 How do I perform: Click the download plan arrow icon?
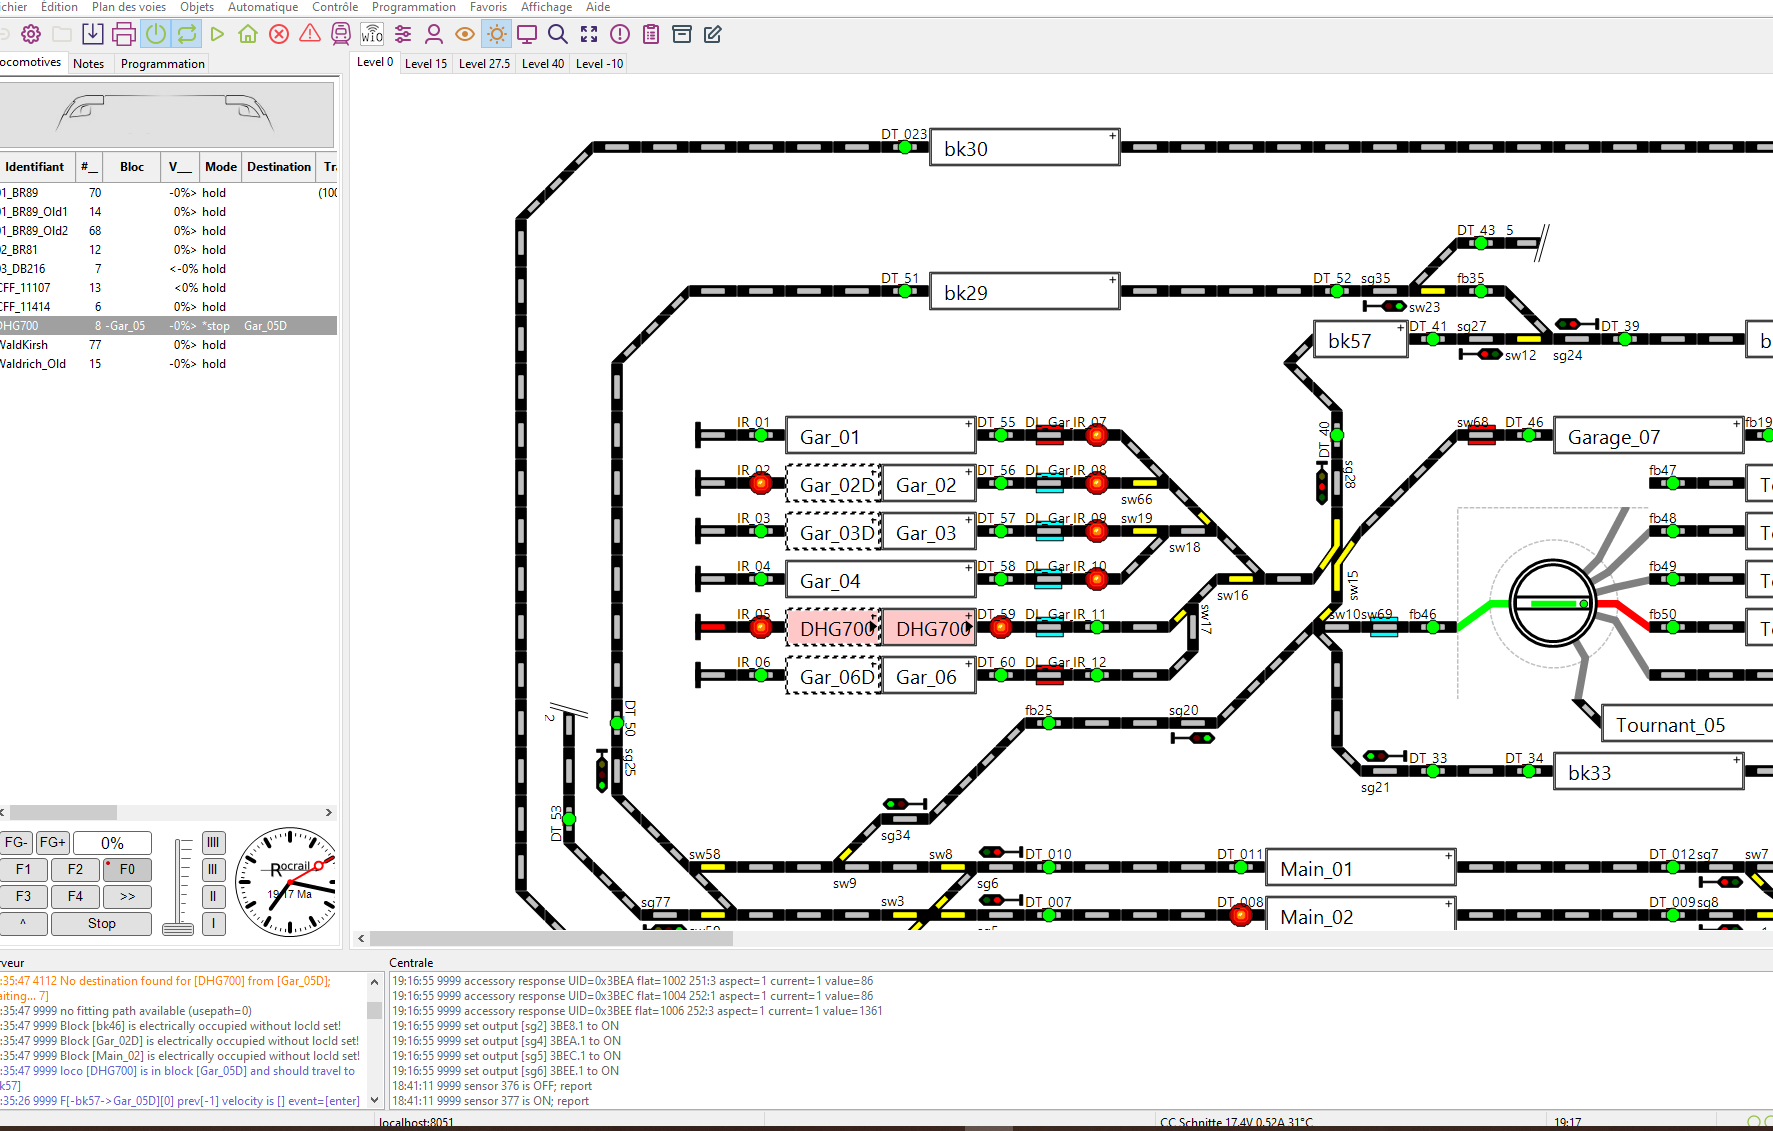point(92,34)
